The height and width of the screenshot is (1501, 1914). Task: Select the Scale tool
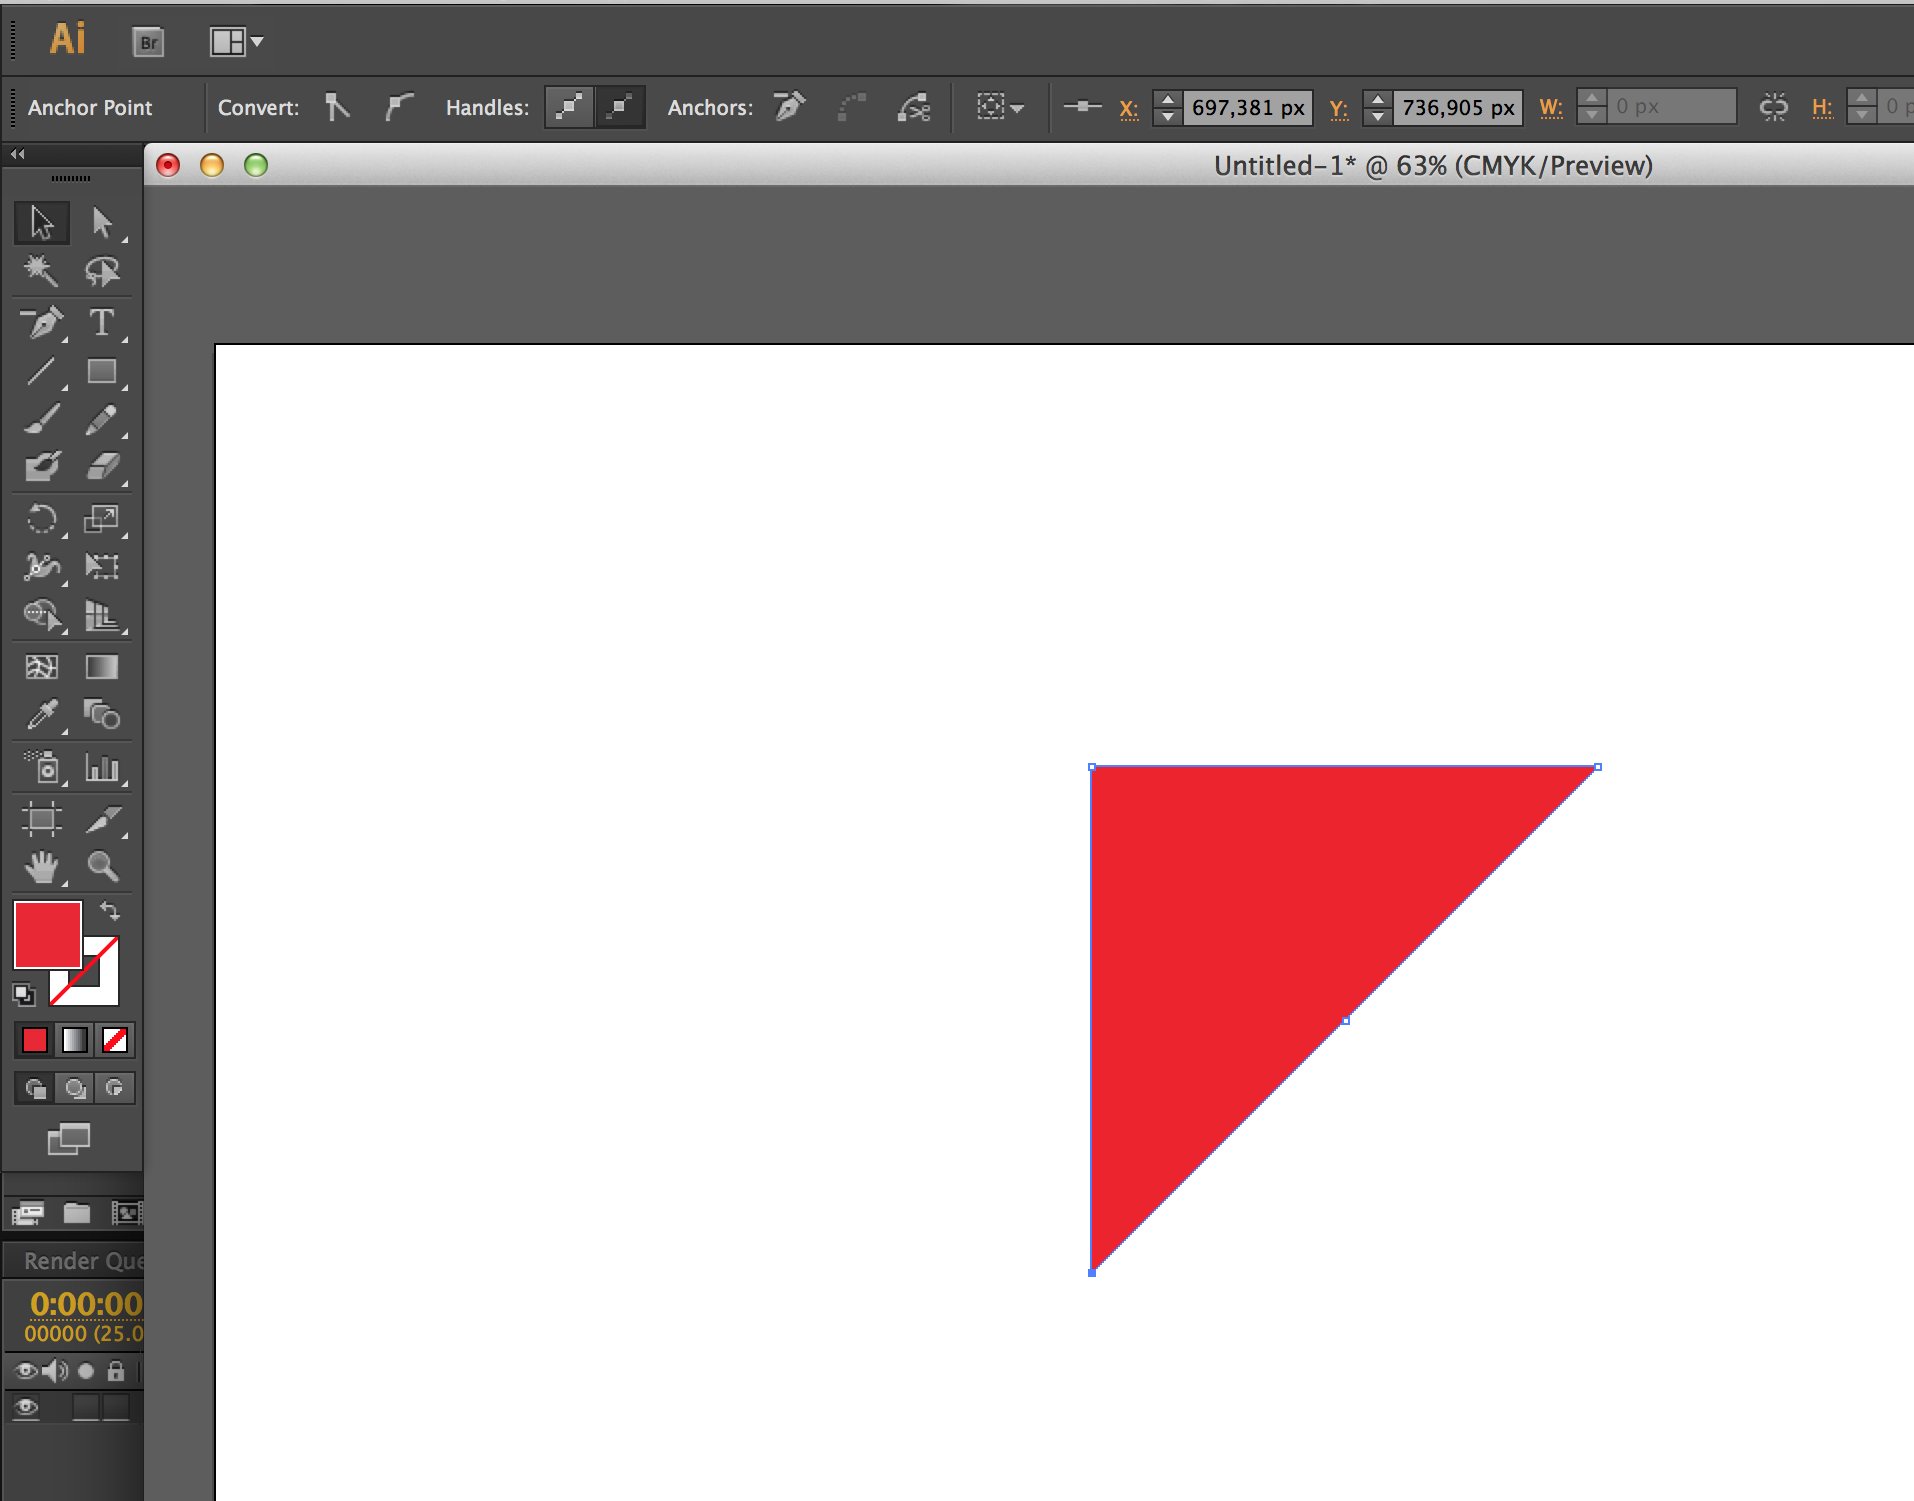tap(102, 519)
